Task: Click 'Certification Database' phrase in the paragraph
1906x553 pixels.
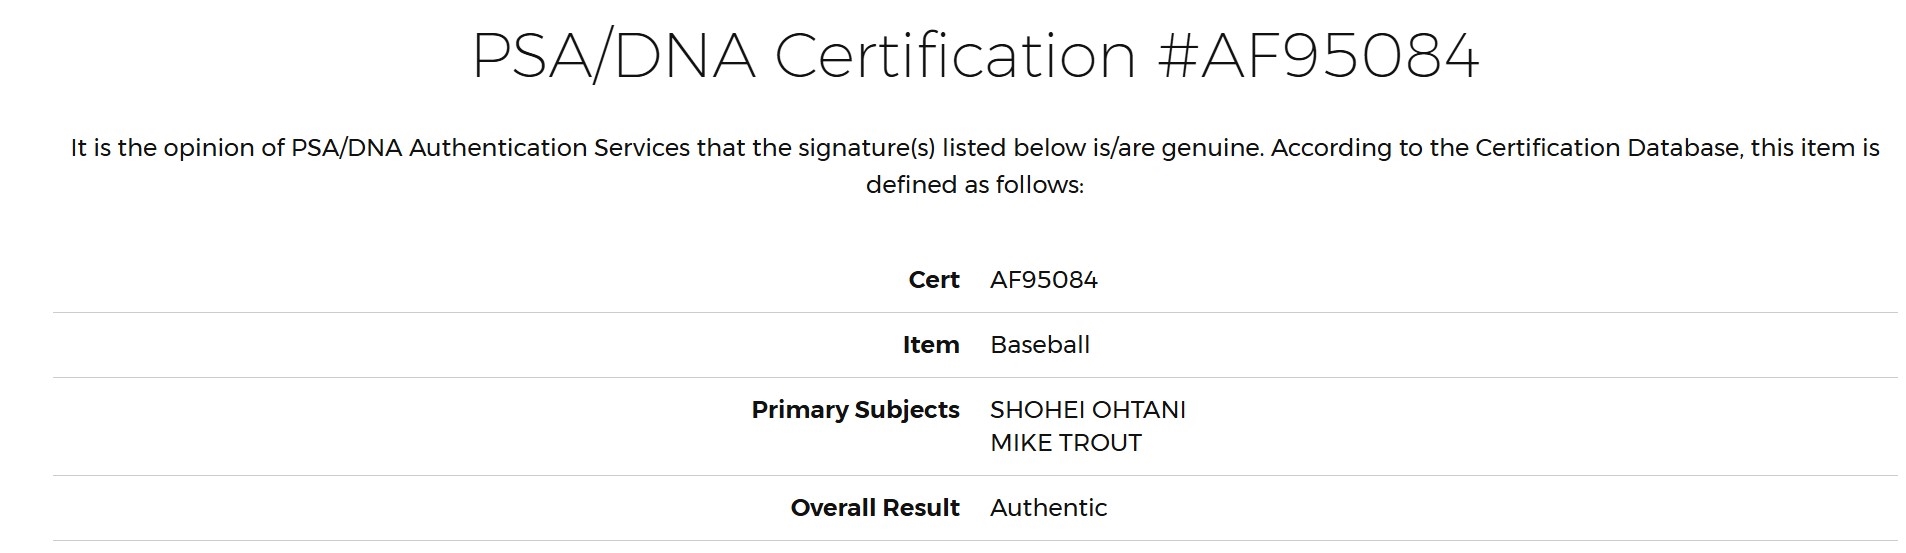Action: pos(1608,148)
